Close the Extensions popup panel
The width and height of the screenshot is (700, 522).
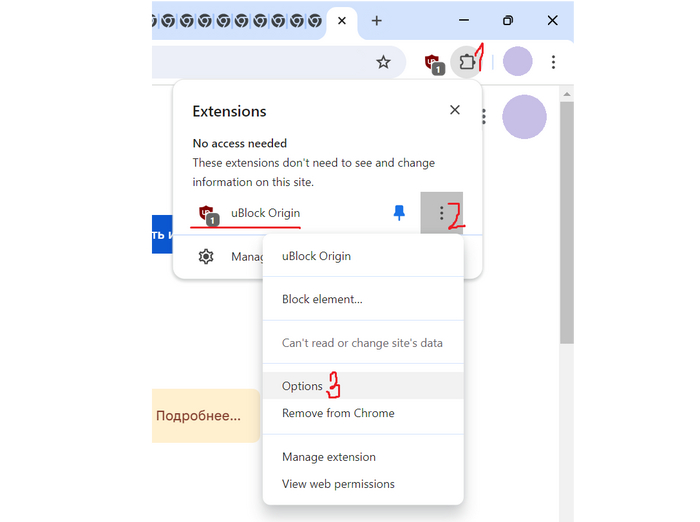[x=454, y=110]
